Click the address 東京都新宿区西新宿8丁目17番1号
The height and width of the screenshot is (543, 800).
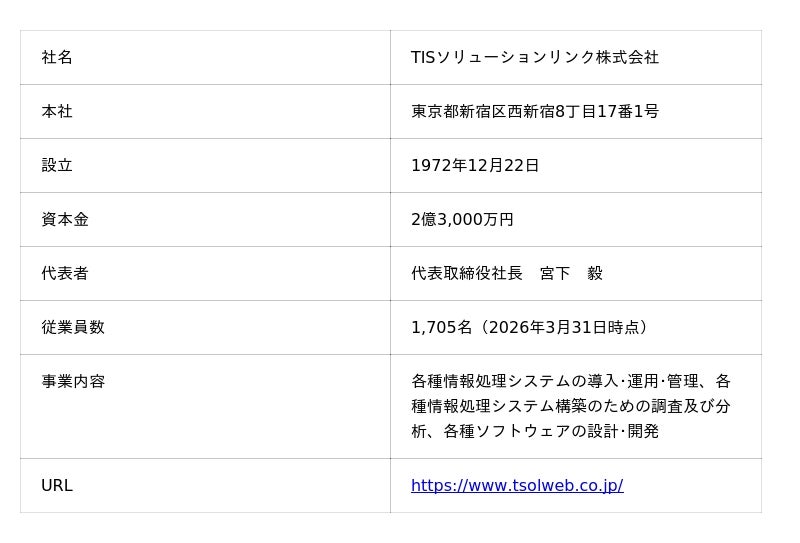tap(535, 111)
